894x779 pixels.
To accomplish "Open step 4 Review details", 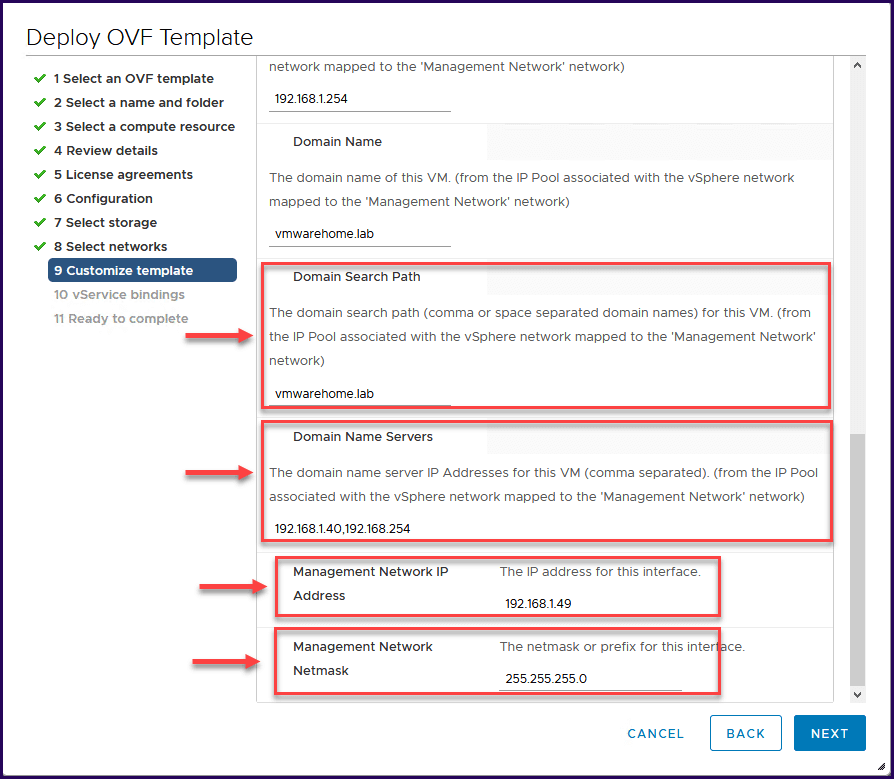I will 105,151.
